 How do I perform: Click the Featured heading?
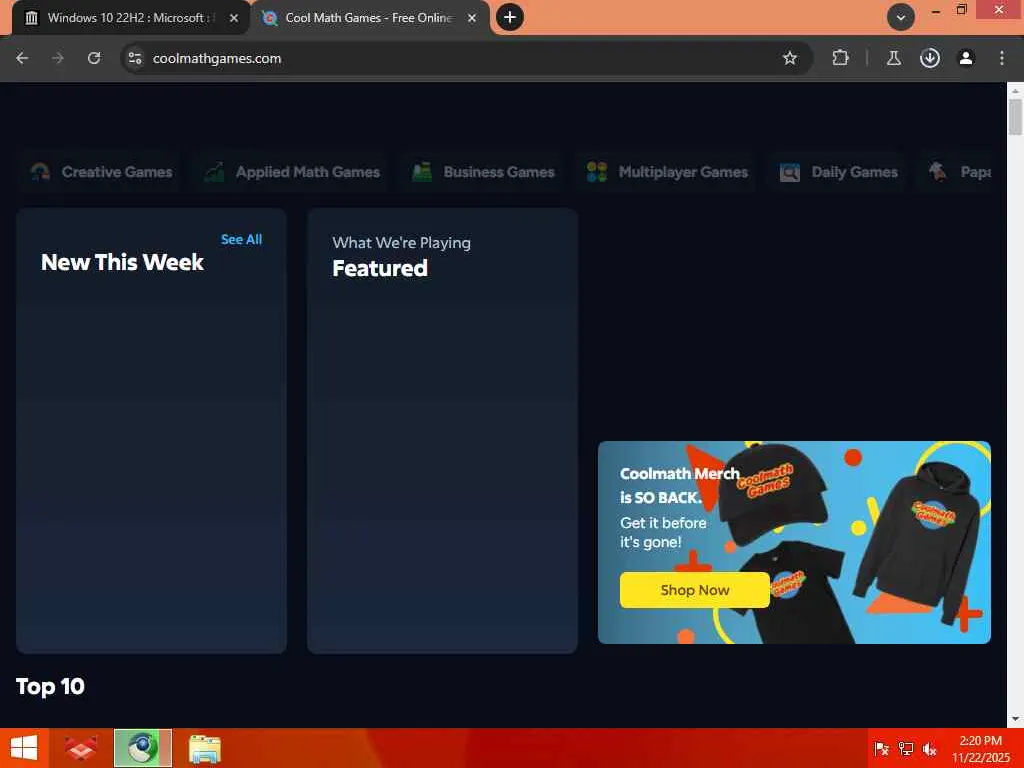point(379,268)
